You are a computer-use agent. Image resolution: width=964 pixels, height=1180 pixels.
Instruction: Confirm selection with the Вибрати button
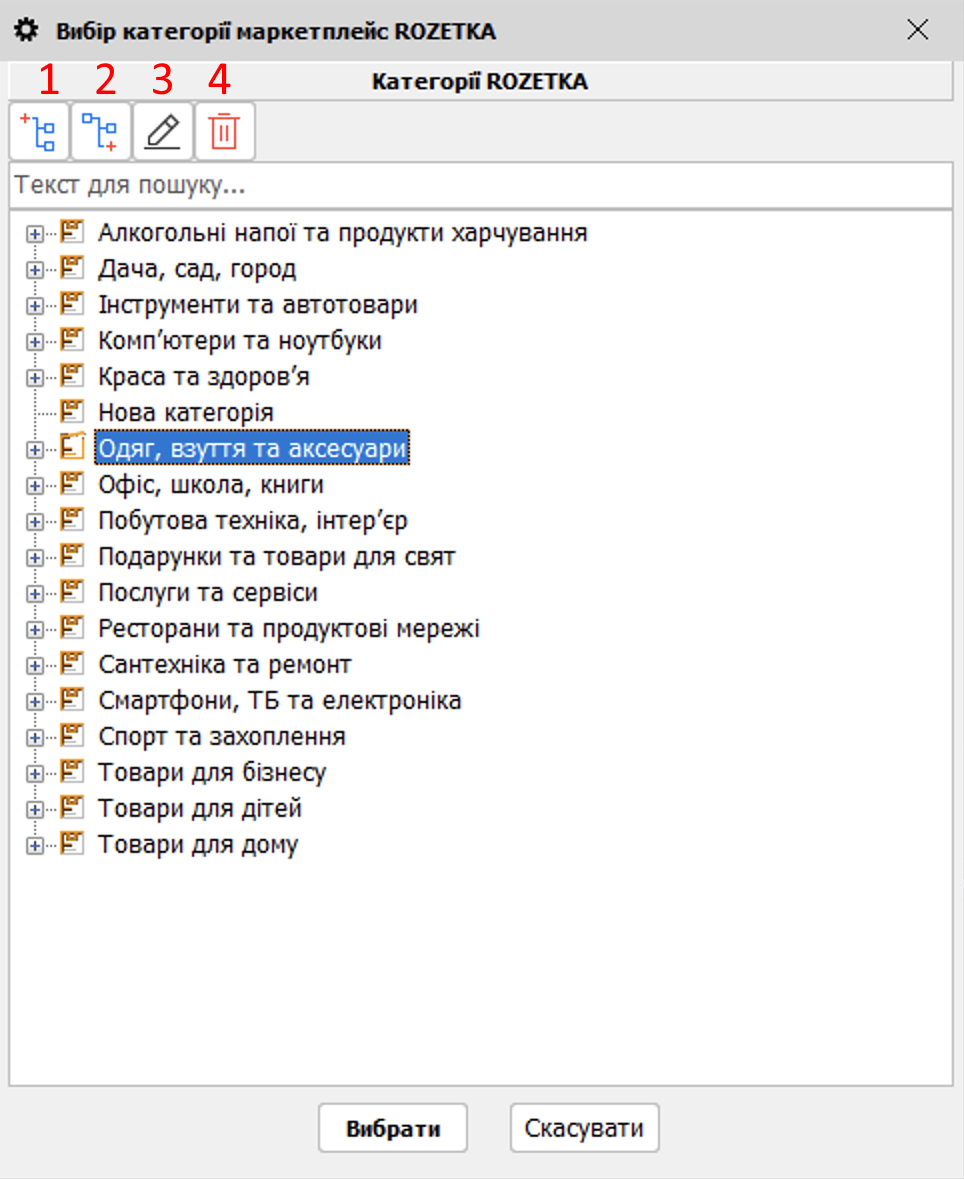(393, 1128)
